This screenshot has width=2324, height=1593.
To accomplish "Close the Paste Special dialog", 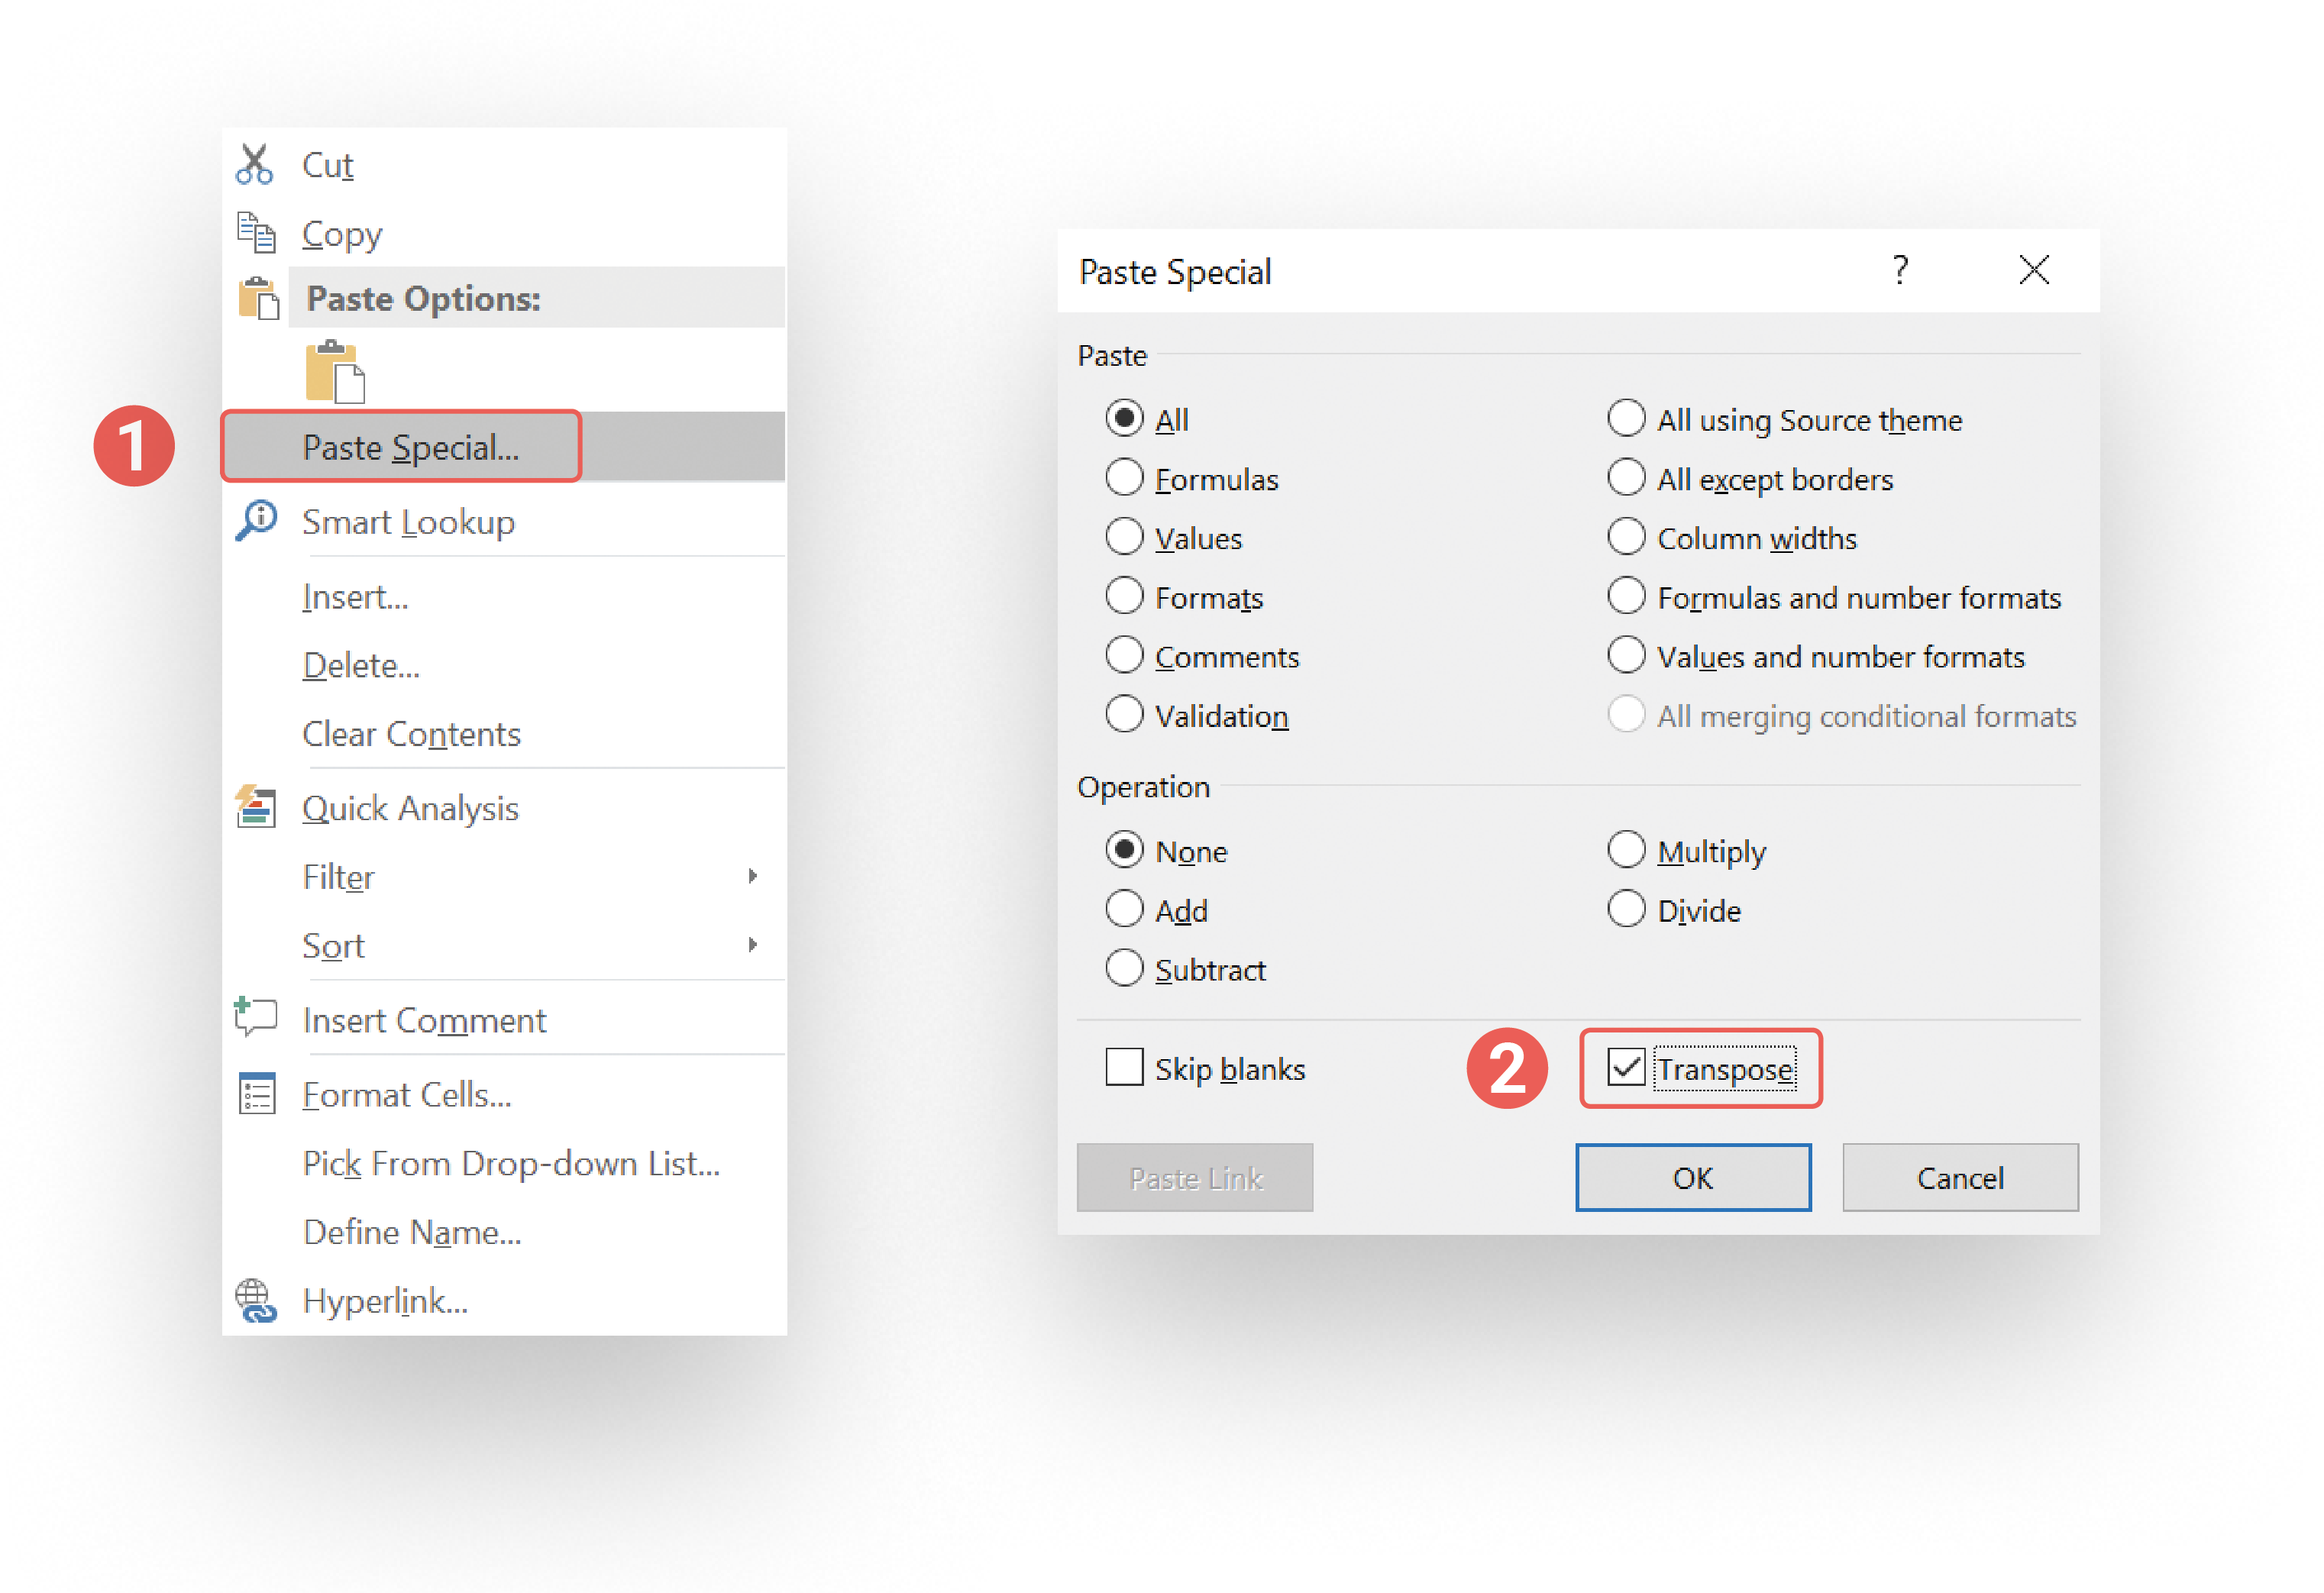I will (x=2034, y=270).
